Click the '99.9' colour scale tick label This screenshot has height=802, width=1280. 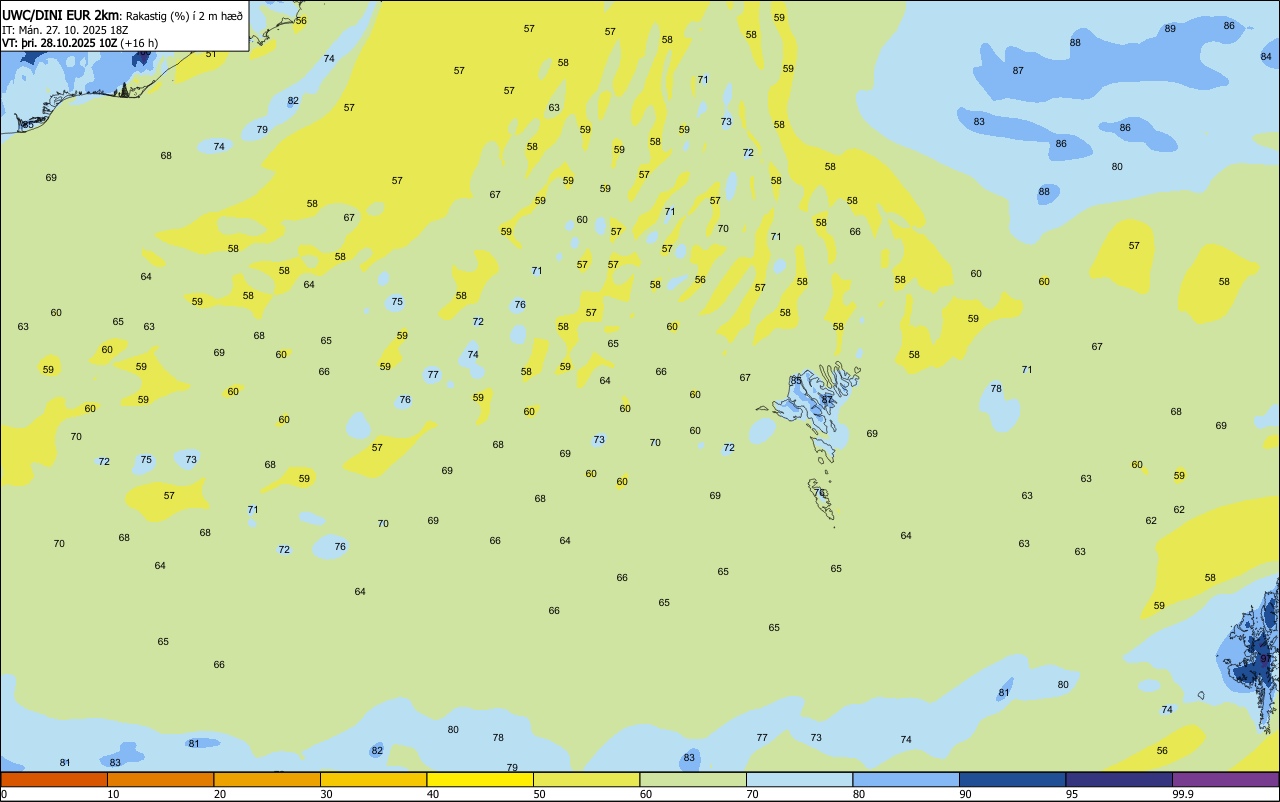pyautogui.click(x=1183, y=794)
